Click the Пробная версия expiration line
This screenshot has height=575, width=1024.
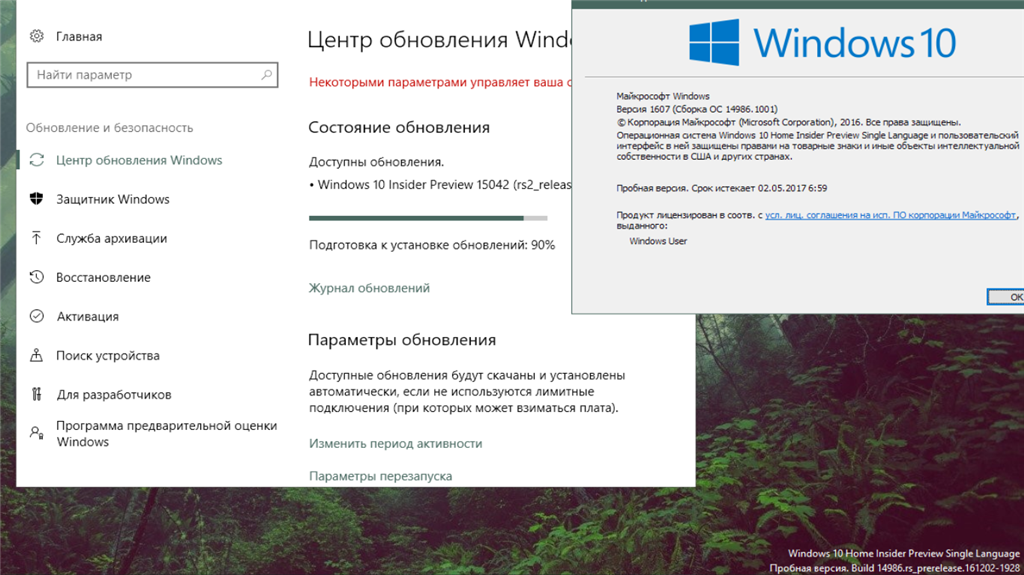point(722,188)
